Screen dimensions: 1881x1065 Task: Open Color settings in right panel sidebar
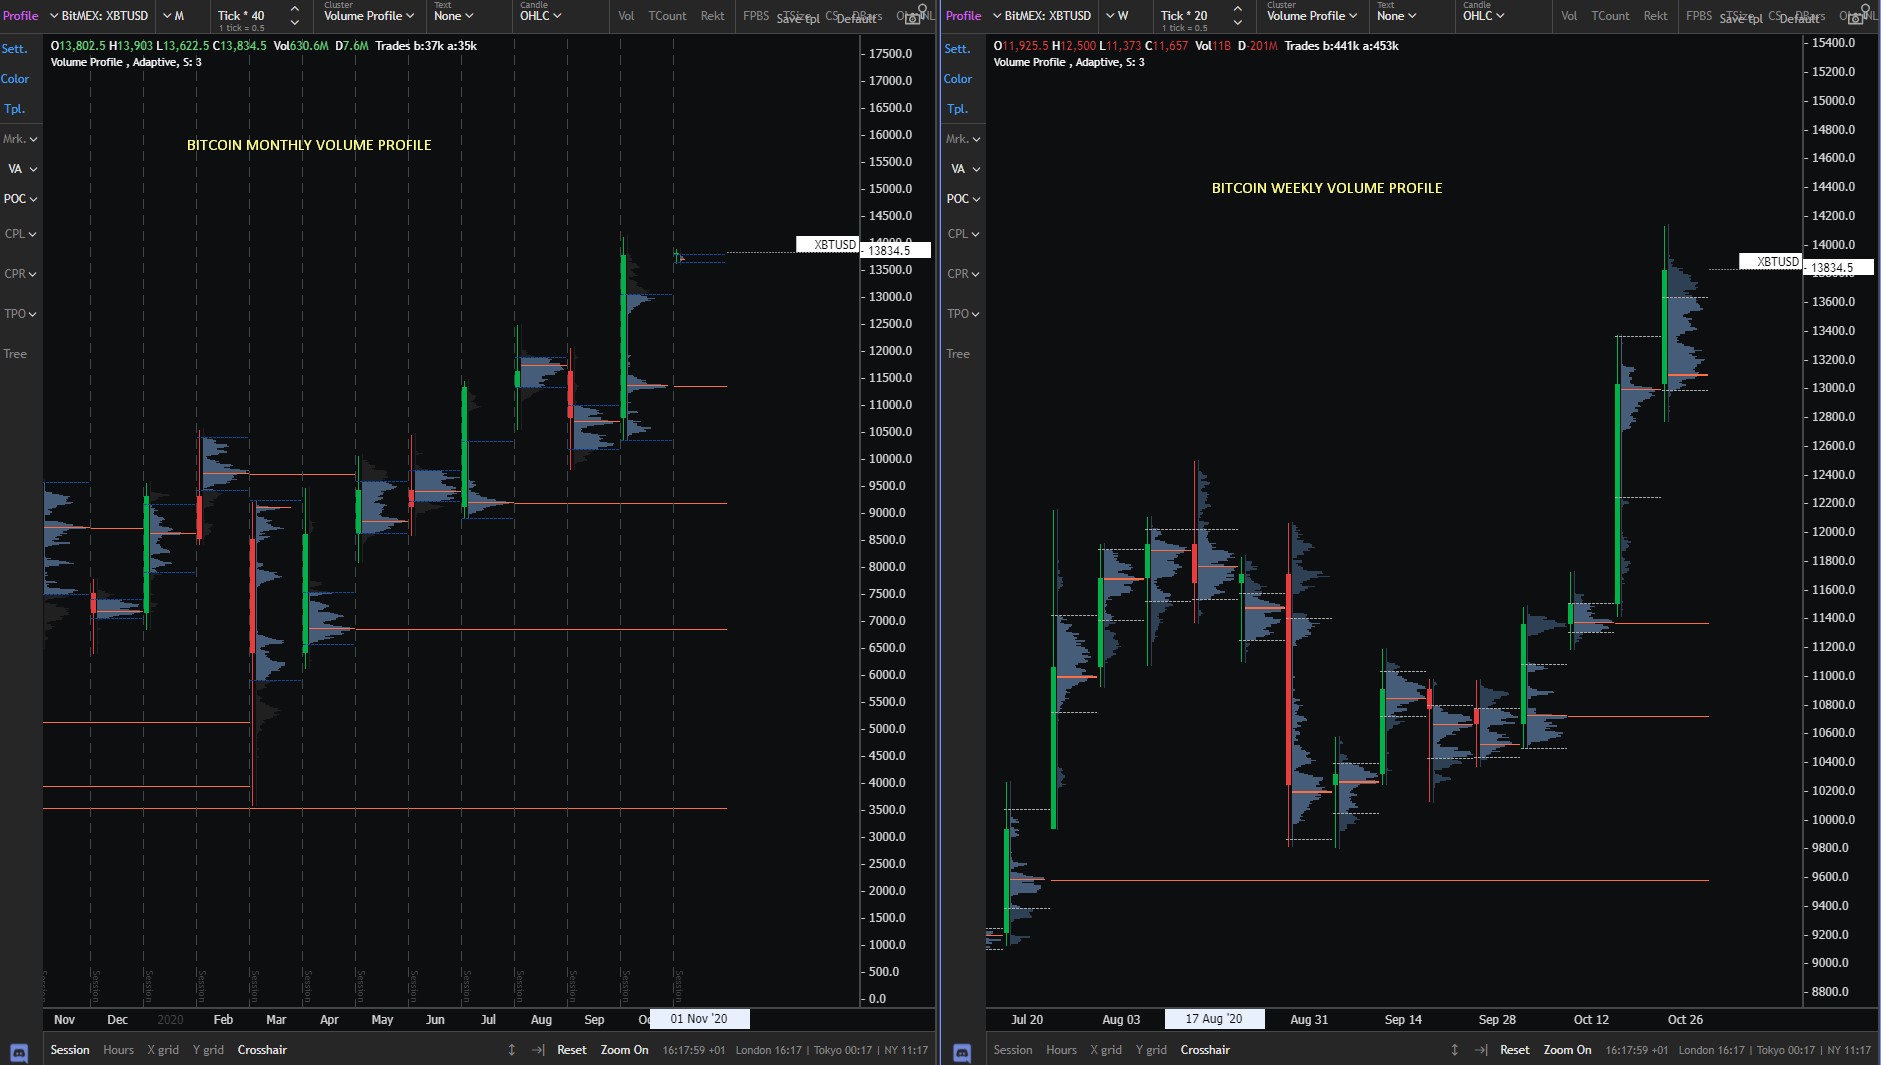(x=958, y=79)
